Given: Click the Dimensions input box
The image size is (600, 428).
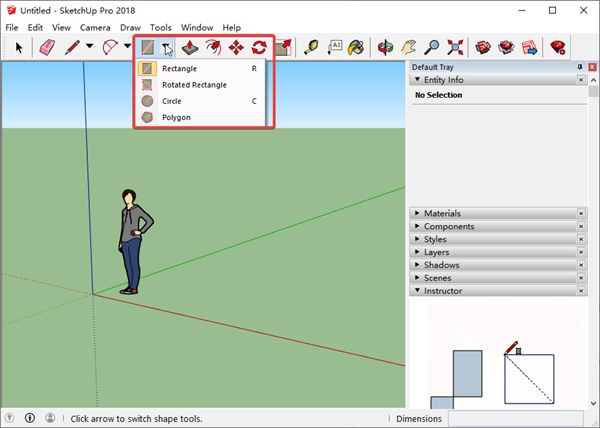Looking at the screenshot, I should tap(516, 418).
